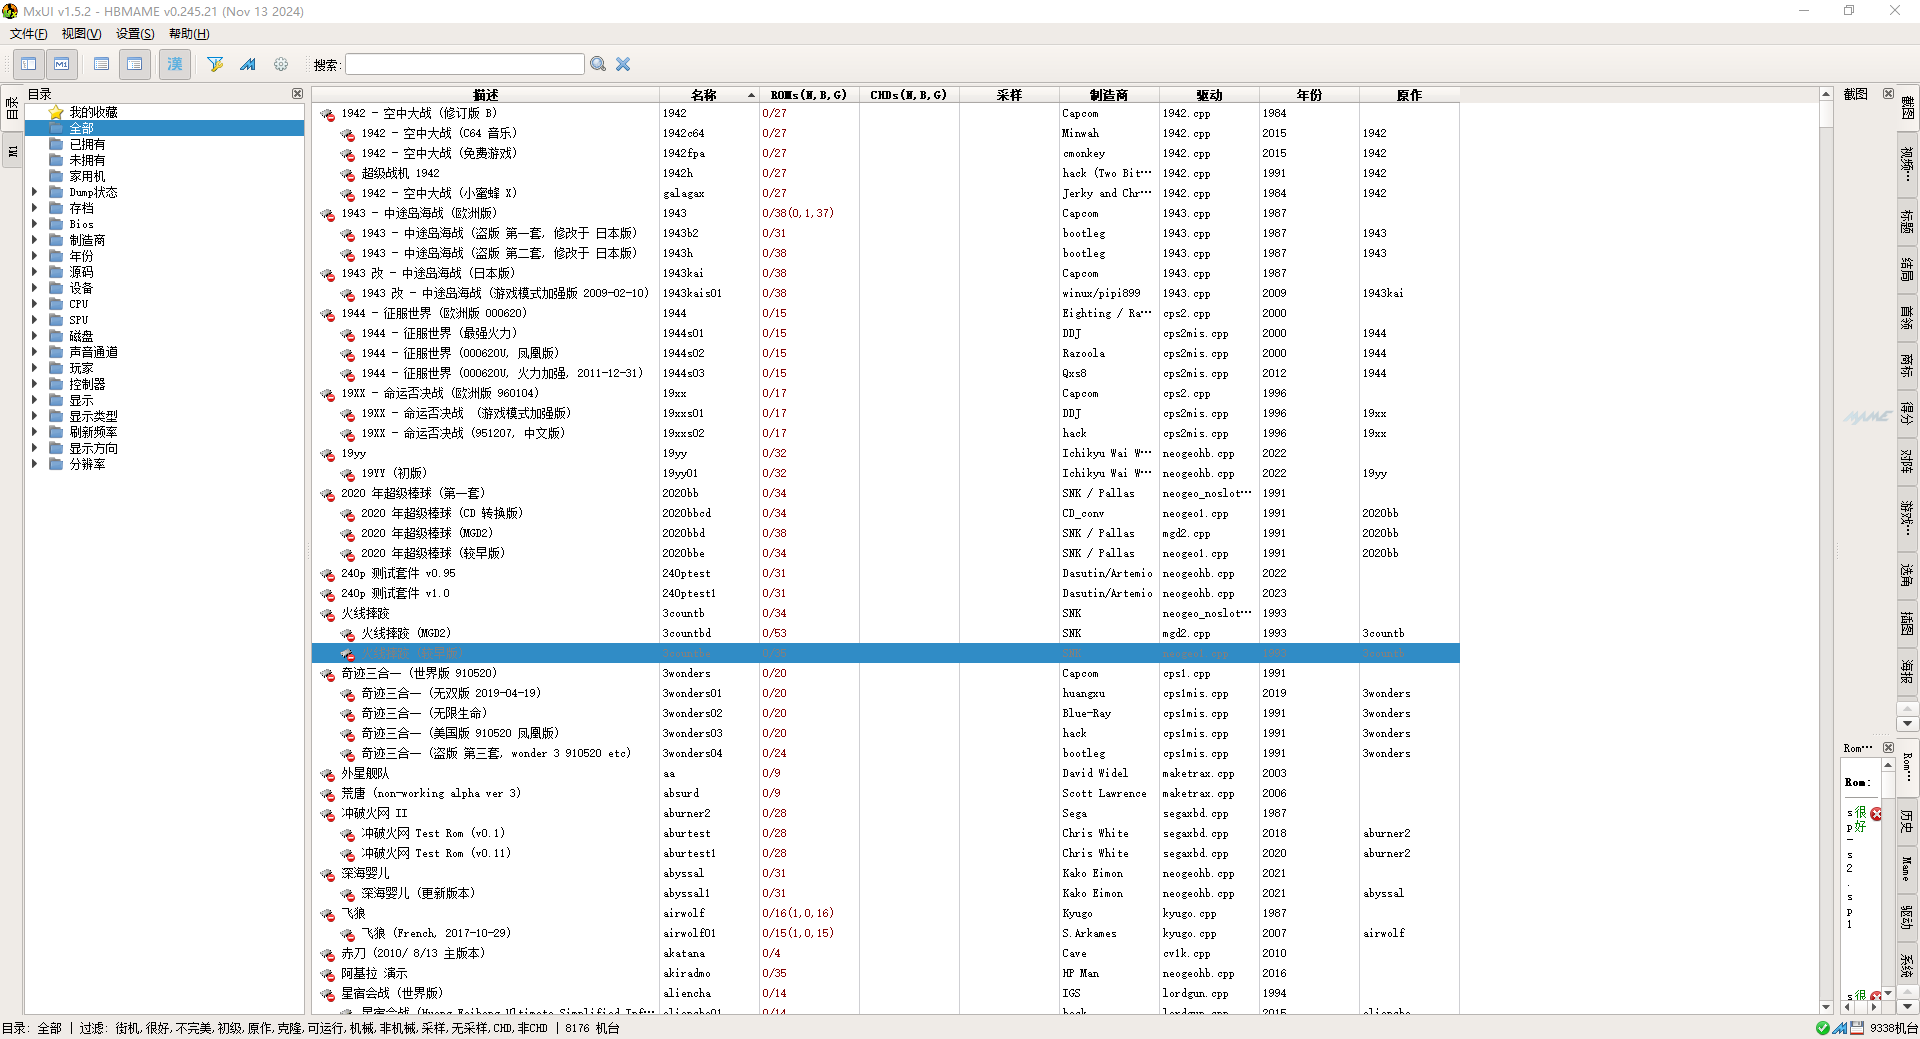Image resolution: width=1920 pixels, height=1039 pixels.
Task: Switch to the 标题 side tab
Action: [x=1907, y=221]
